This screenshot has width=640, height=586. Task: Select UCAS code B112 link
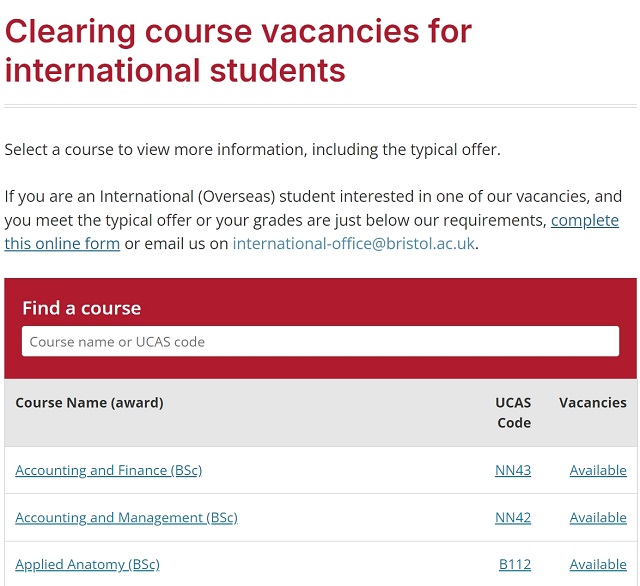point(515,564)
